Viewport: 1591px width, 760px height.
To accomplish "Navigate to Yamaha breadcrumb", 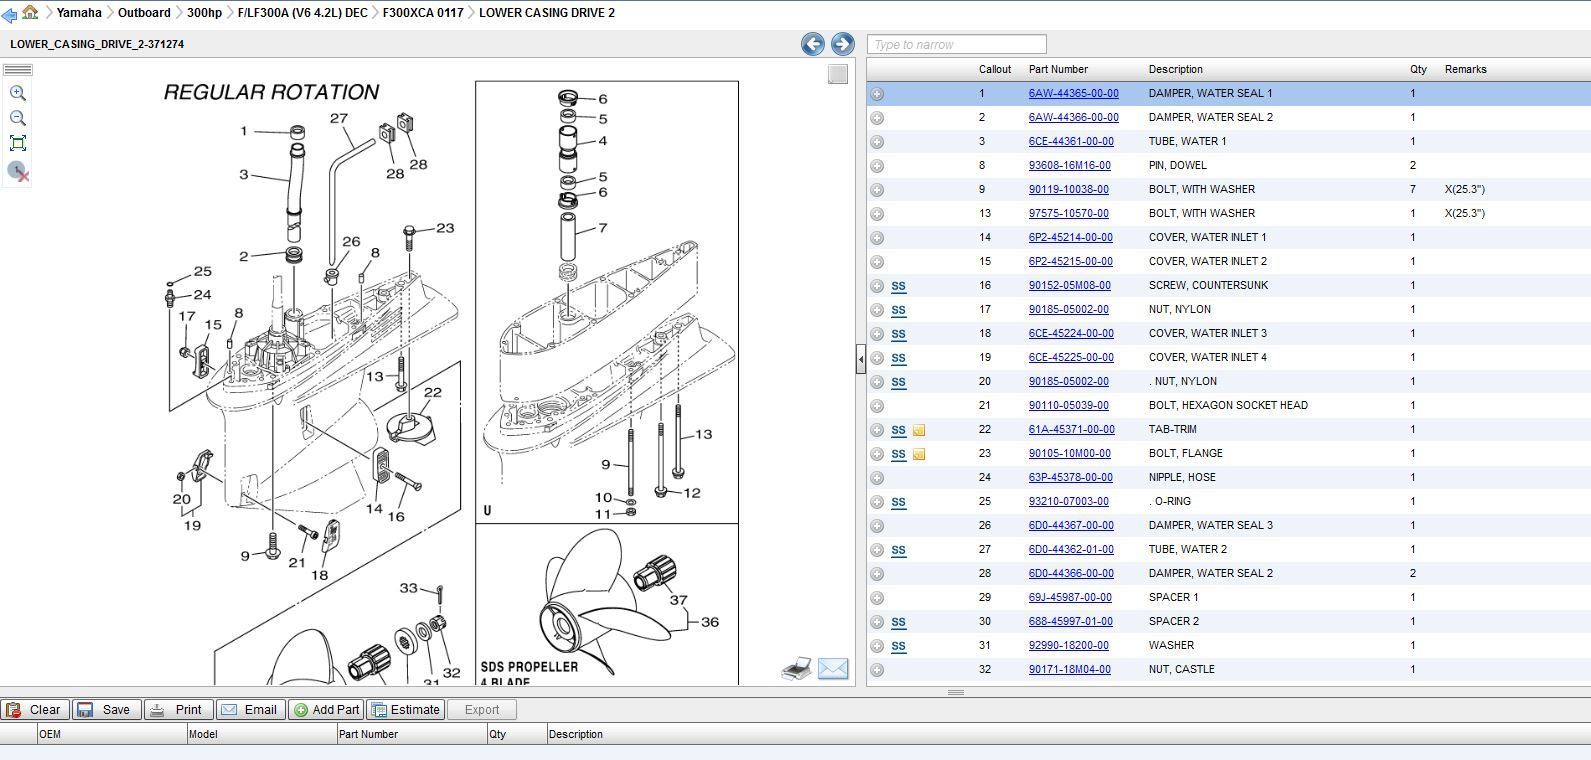I will click(79, 13).
